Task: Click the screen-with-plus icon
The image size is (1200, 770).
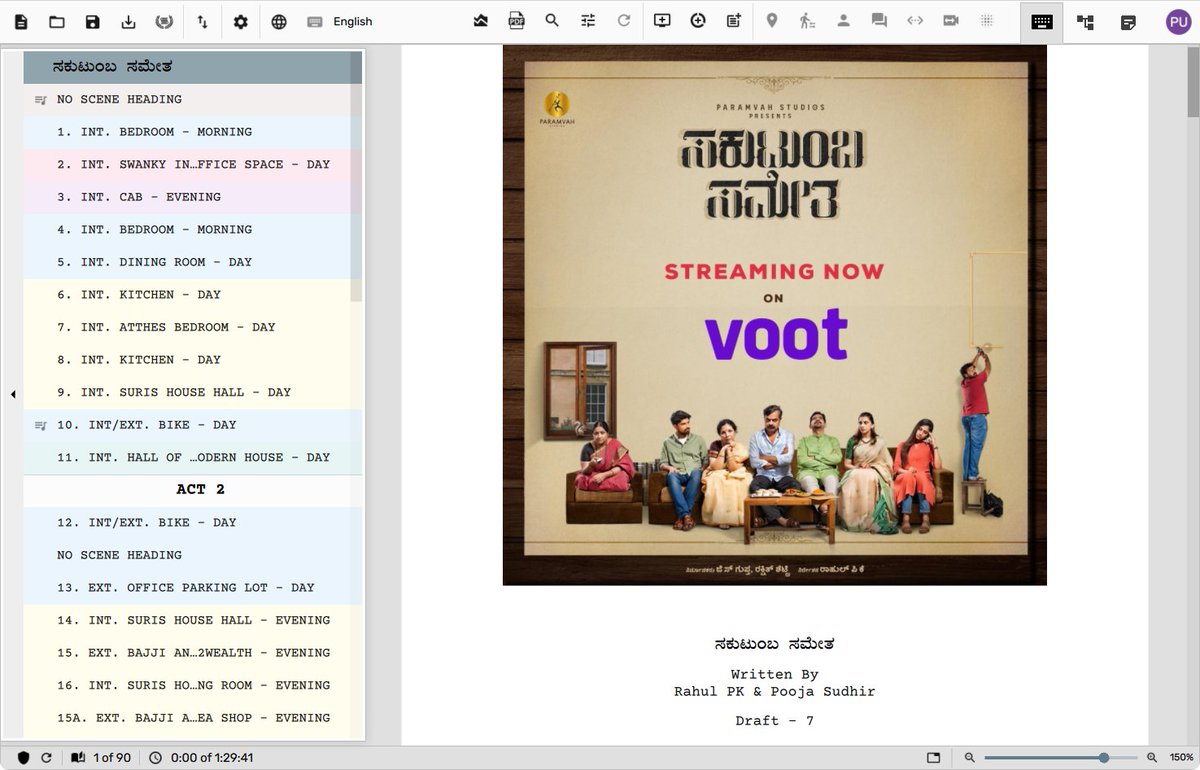Action: (662, 20)
